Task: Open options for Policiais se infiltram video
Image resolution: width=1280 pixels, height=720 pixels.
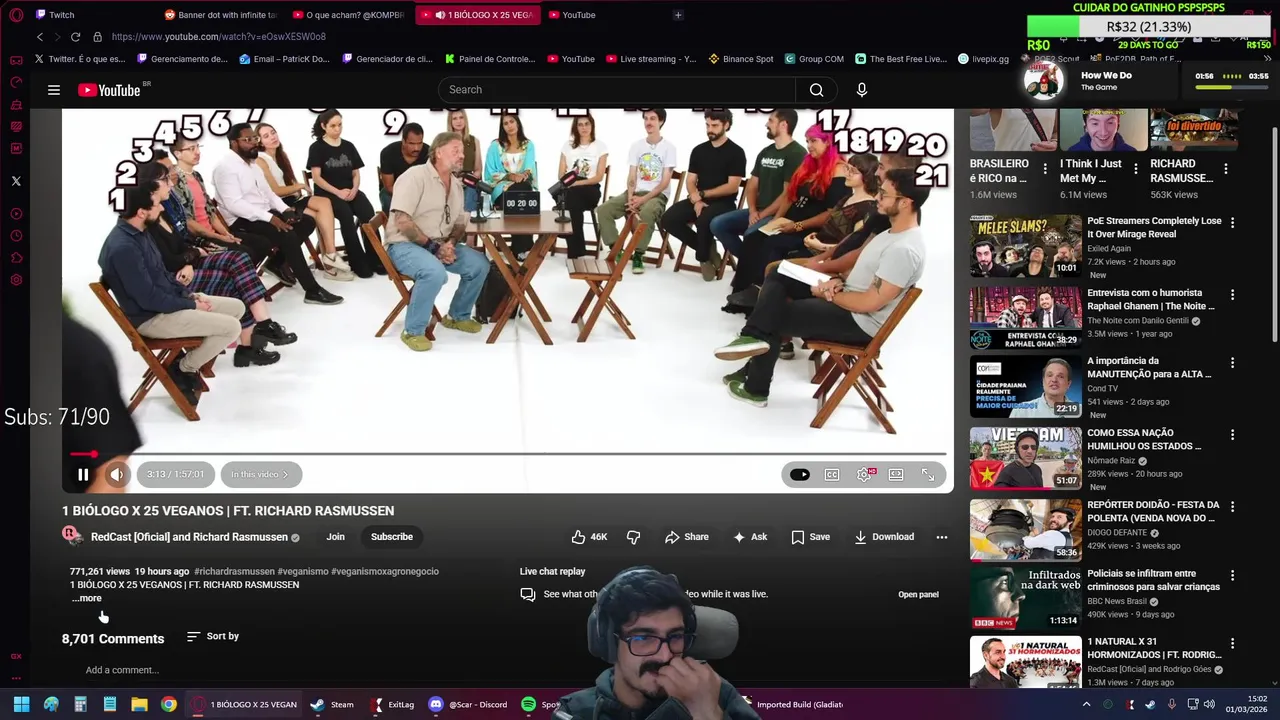Action: (1232, 577)
